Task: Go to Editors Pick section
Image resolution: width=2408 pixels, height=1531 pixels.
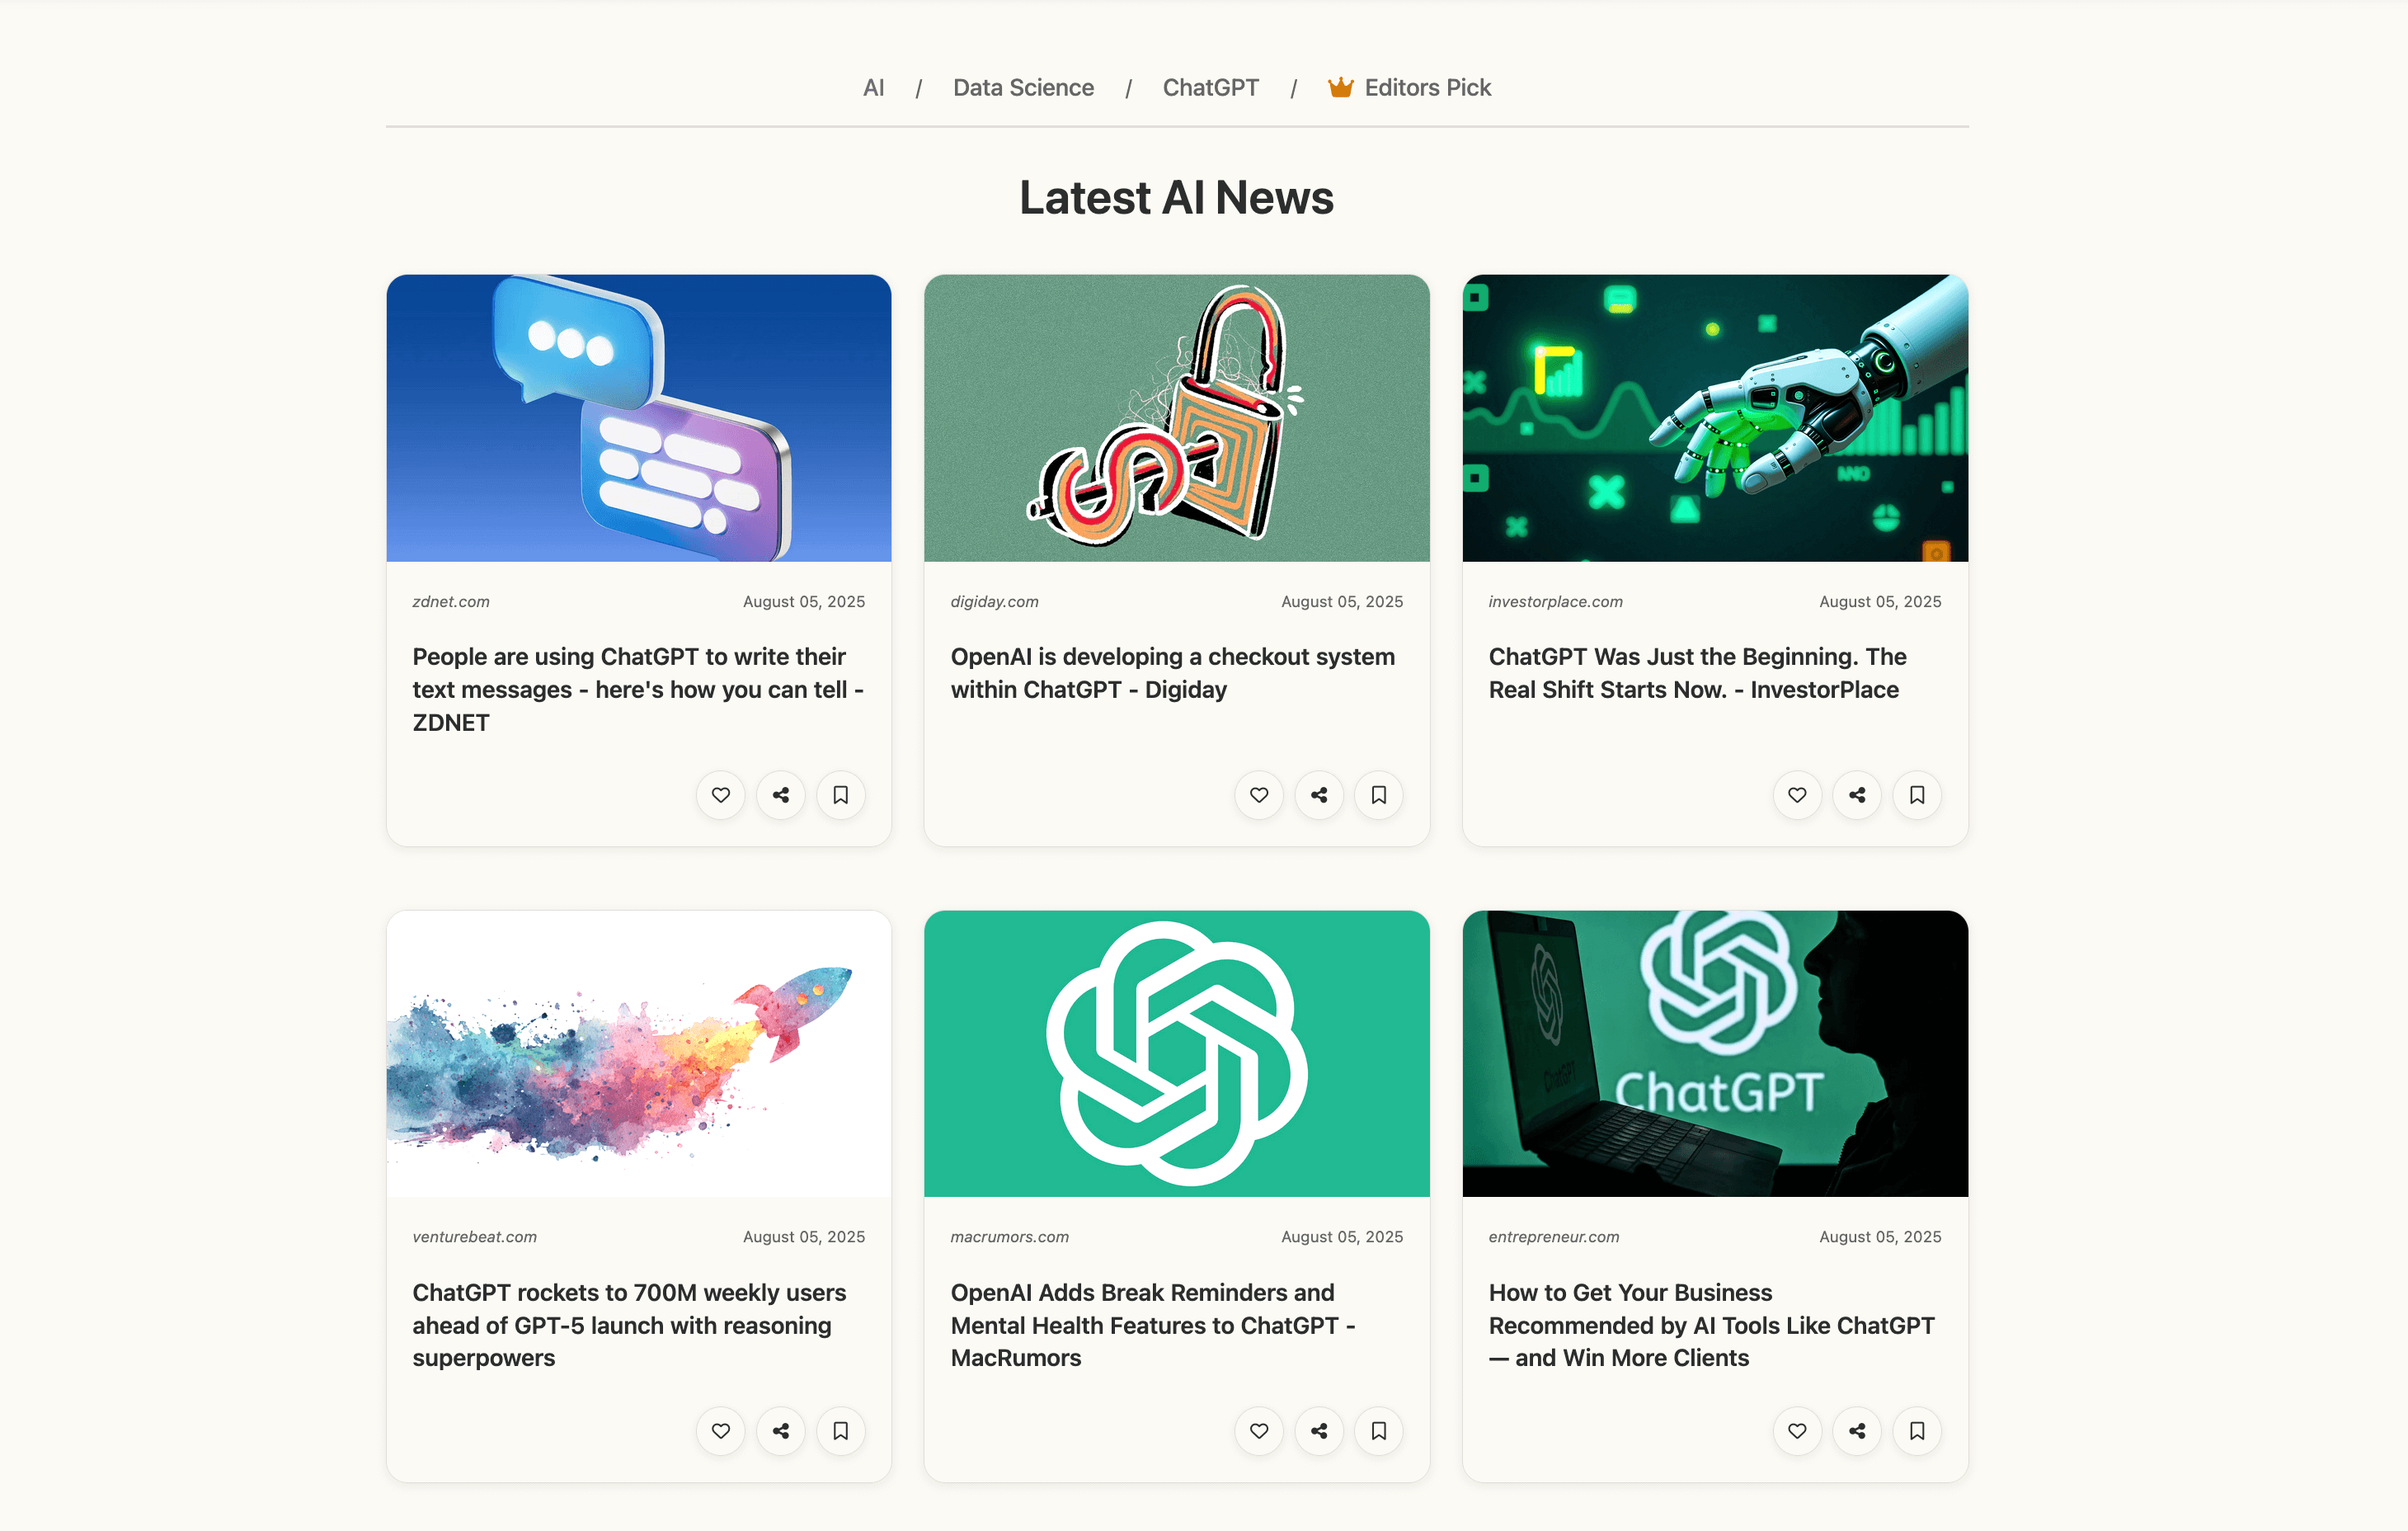Action: coord(1409,88)
